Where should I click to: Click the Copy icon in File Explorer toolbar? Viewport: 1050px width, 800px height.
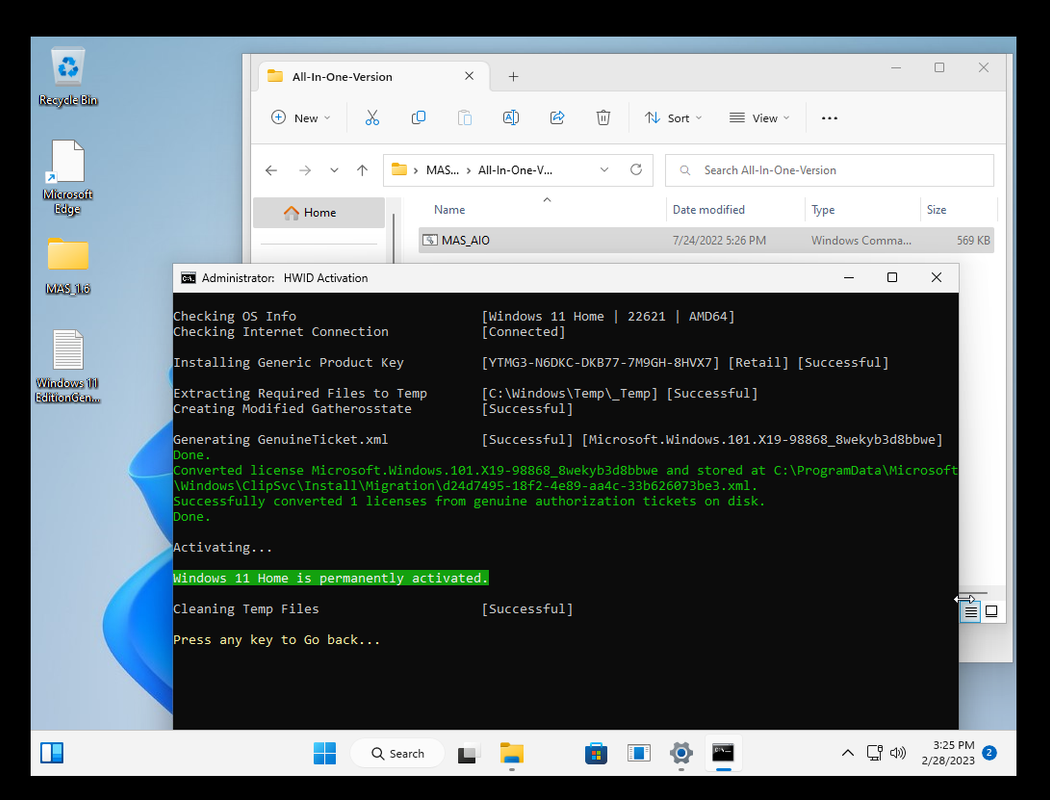(419, 118)
